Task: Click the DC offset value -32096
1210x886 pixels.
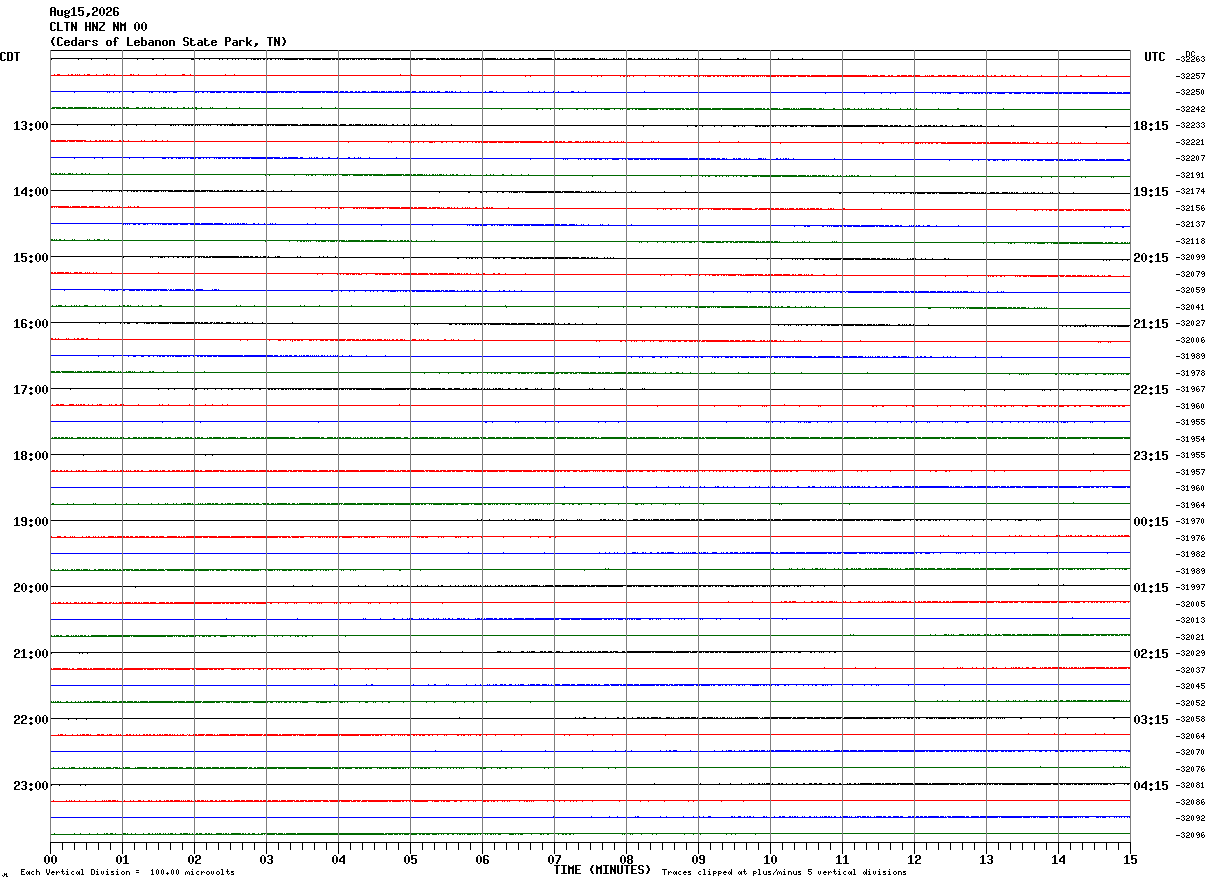Action: (1191, 836)
